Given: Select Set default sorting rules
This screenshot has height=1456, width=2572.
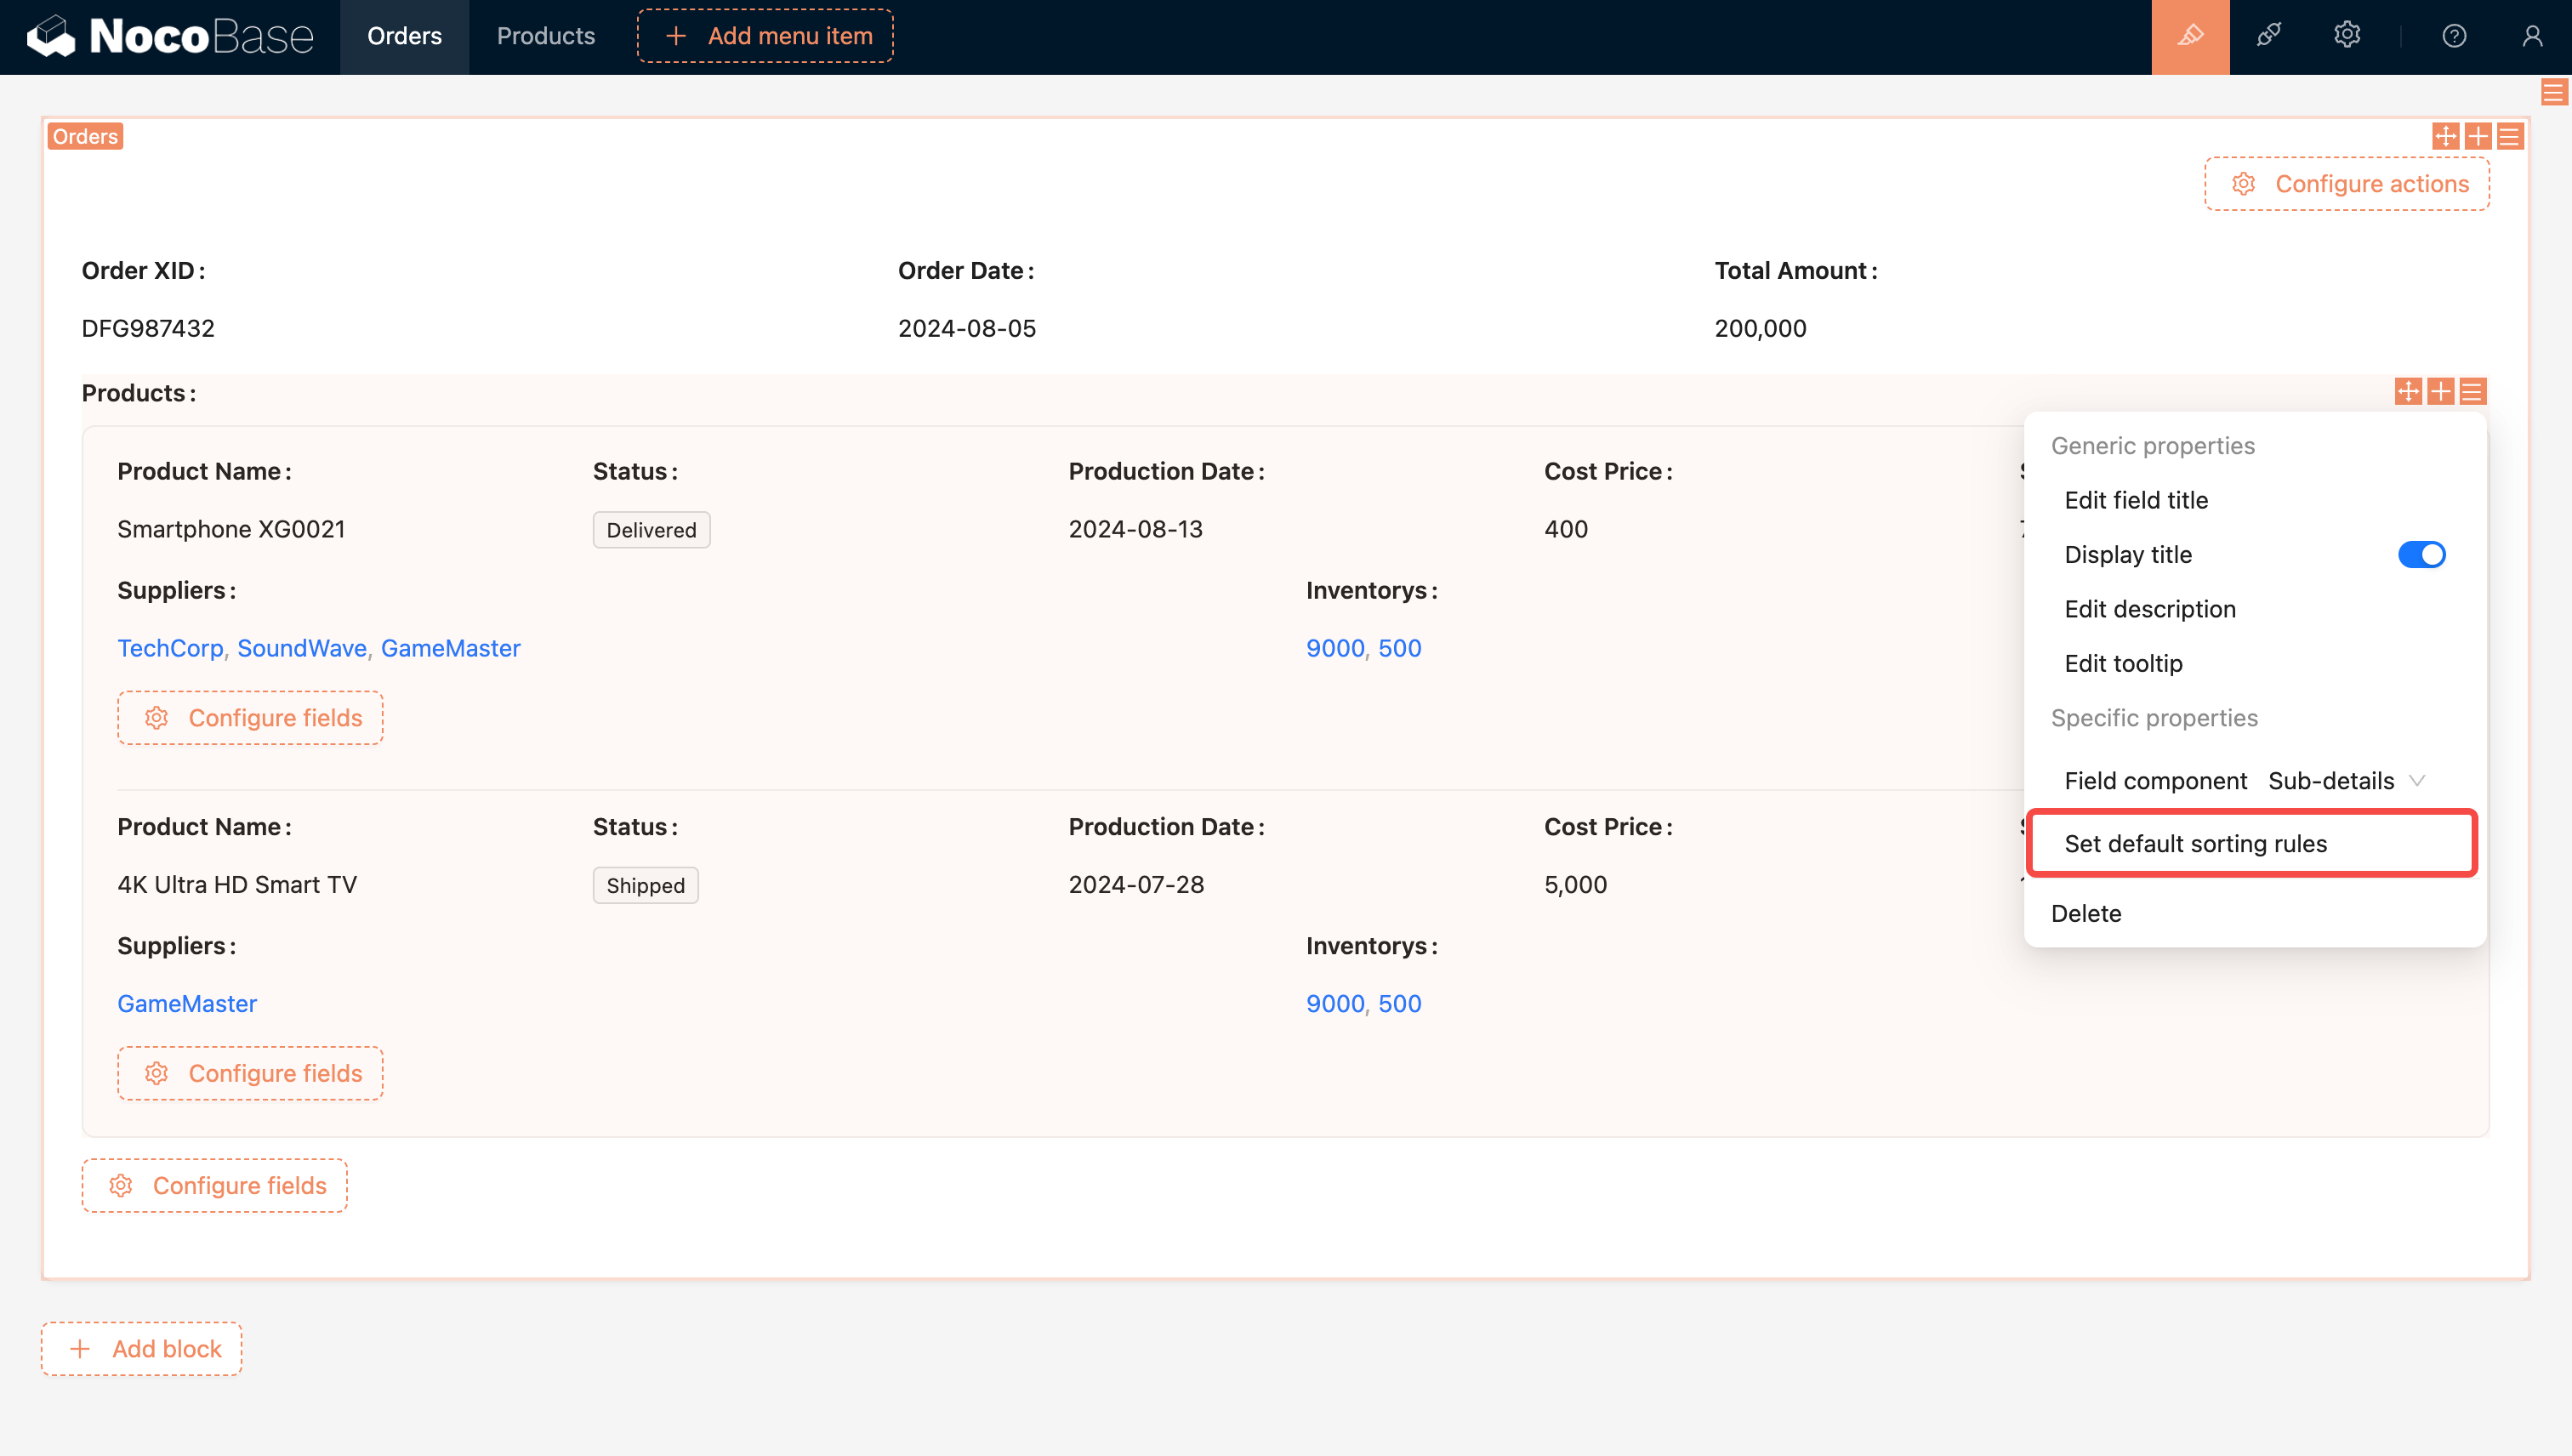Looking at the screenshot, I should pos(2195,844).
